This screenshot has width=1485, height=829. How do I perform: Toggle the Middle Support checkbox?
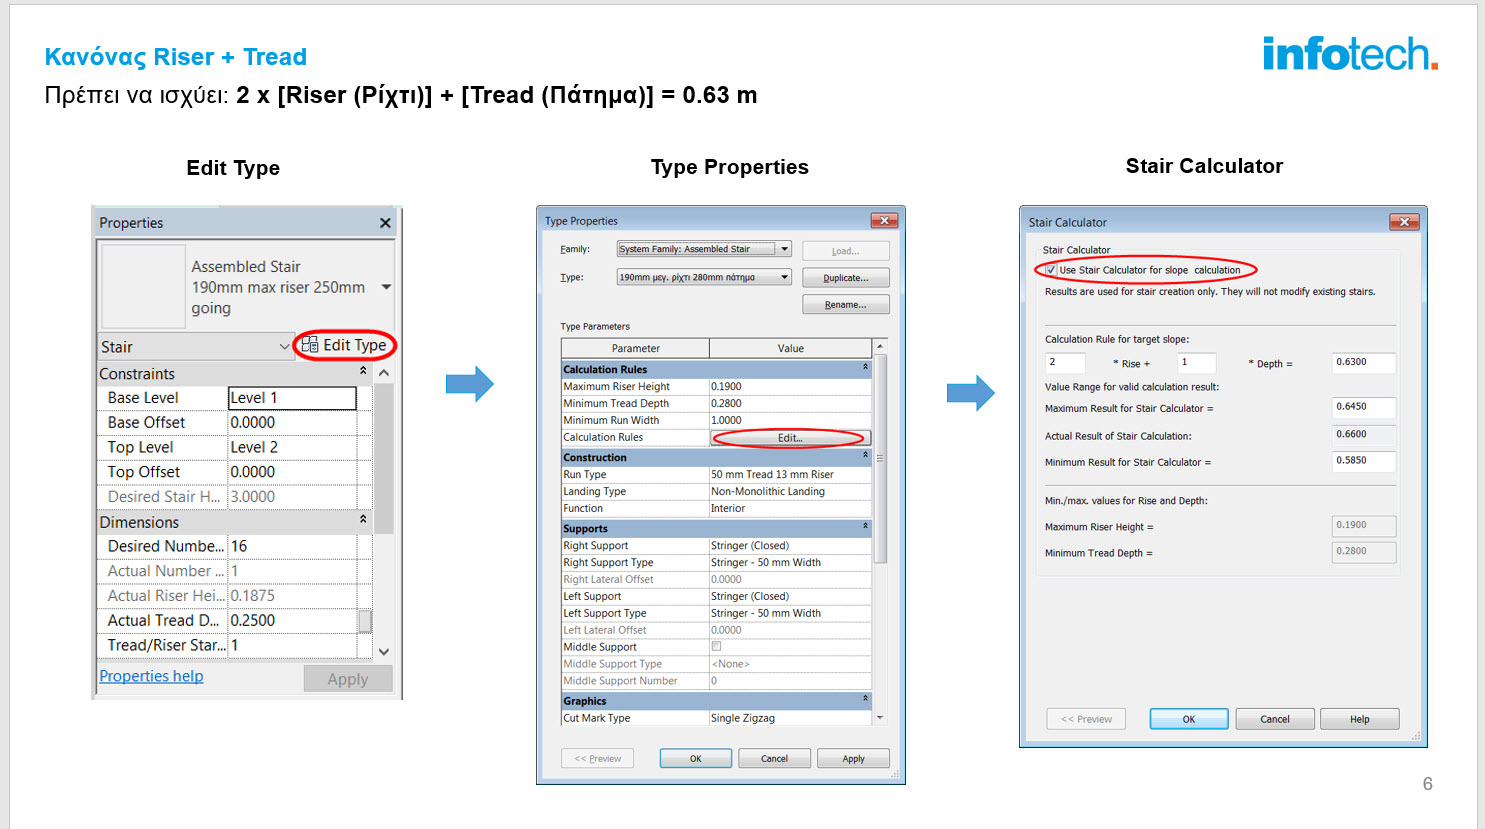click(x=716, y=647)
